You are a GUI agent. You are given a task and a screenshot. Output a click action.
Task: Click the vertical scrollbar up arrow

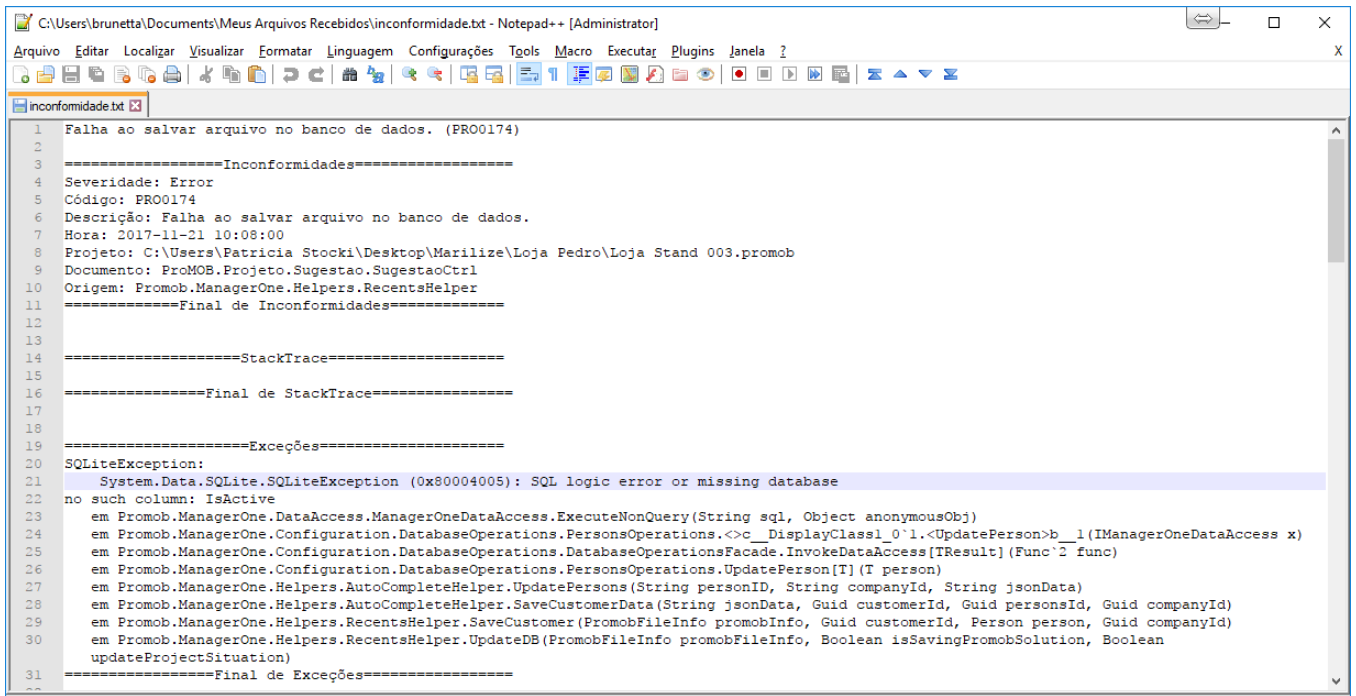(x=1336, y=130)
